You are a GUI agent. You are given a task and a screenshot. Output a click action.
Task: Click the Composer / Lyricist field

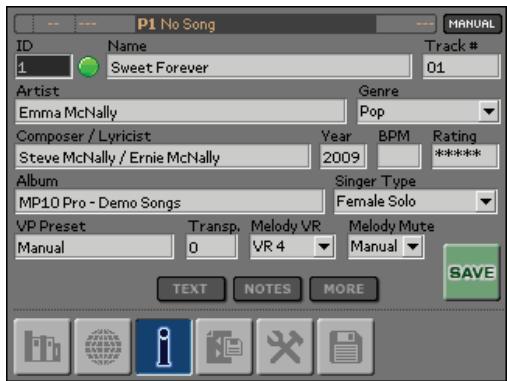tap(163, 157)
